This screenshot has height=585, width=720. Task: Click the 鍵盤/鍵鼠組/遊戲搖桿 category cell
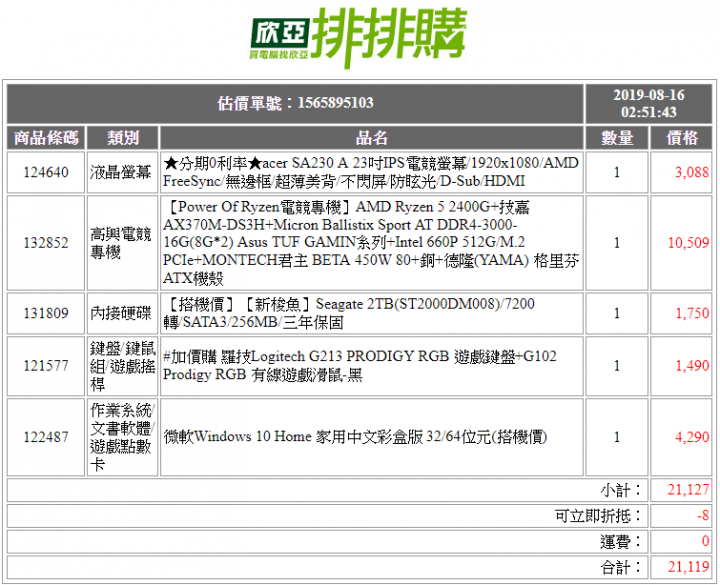click(123, 366)
